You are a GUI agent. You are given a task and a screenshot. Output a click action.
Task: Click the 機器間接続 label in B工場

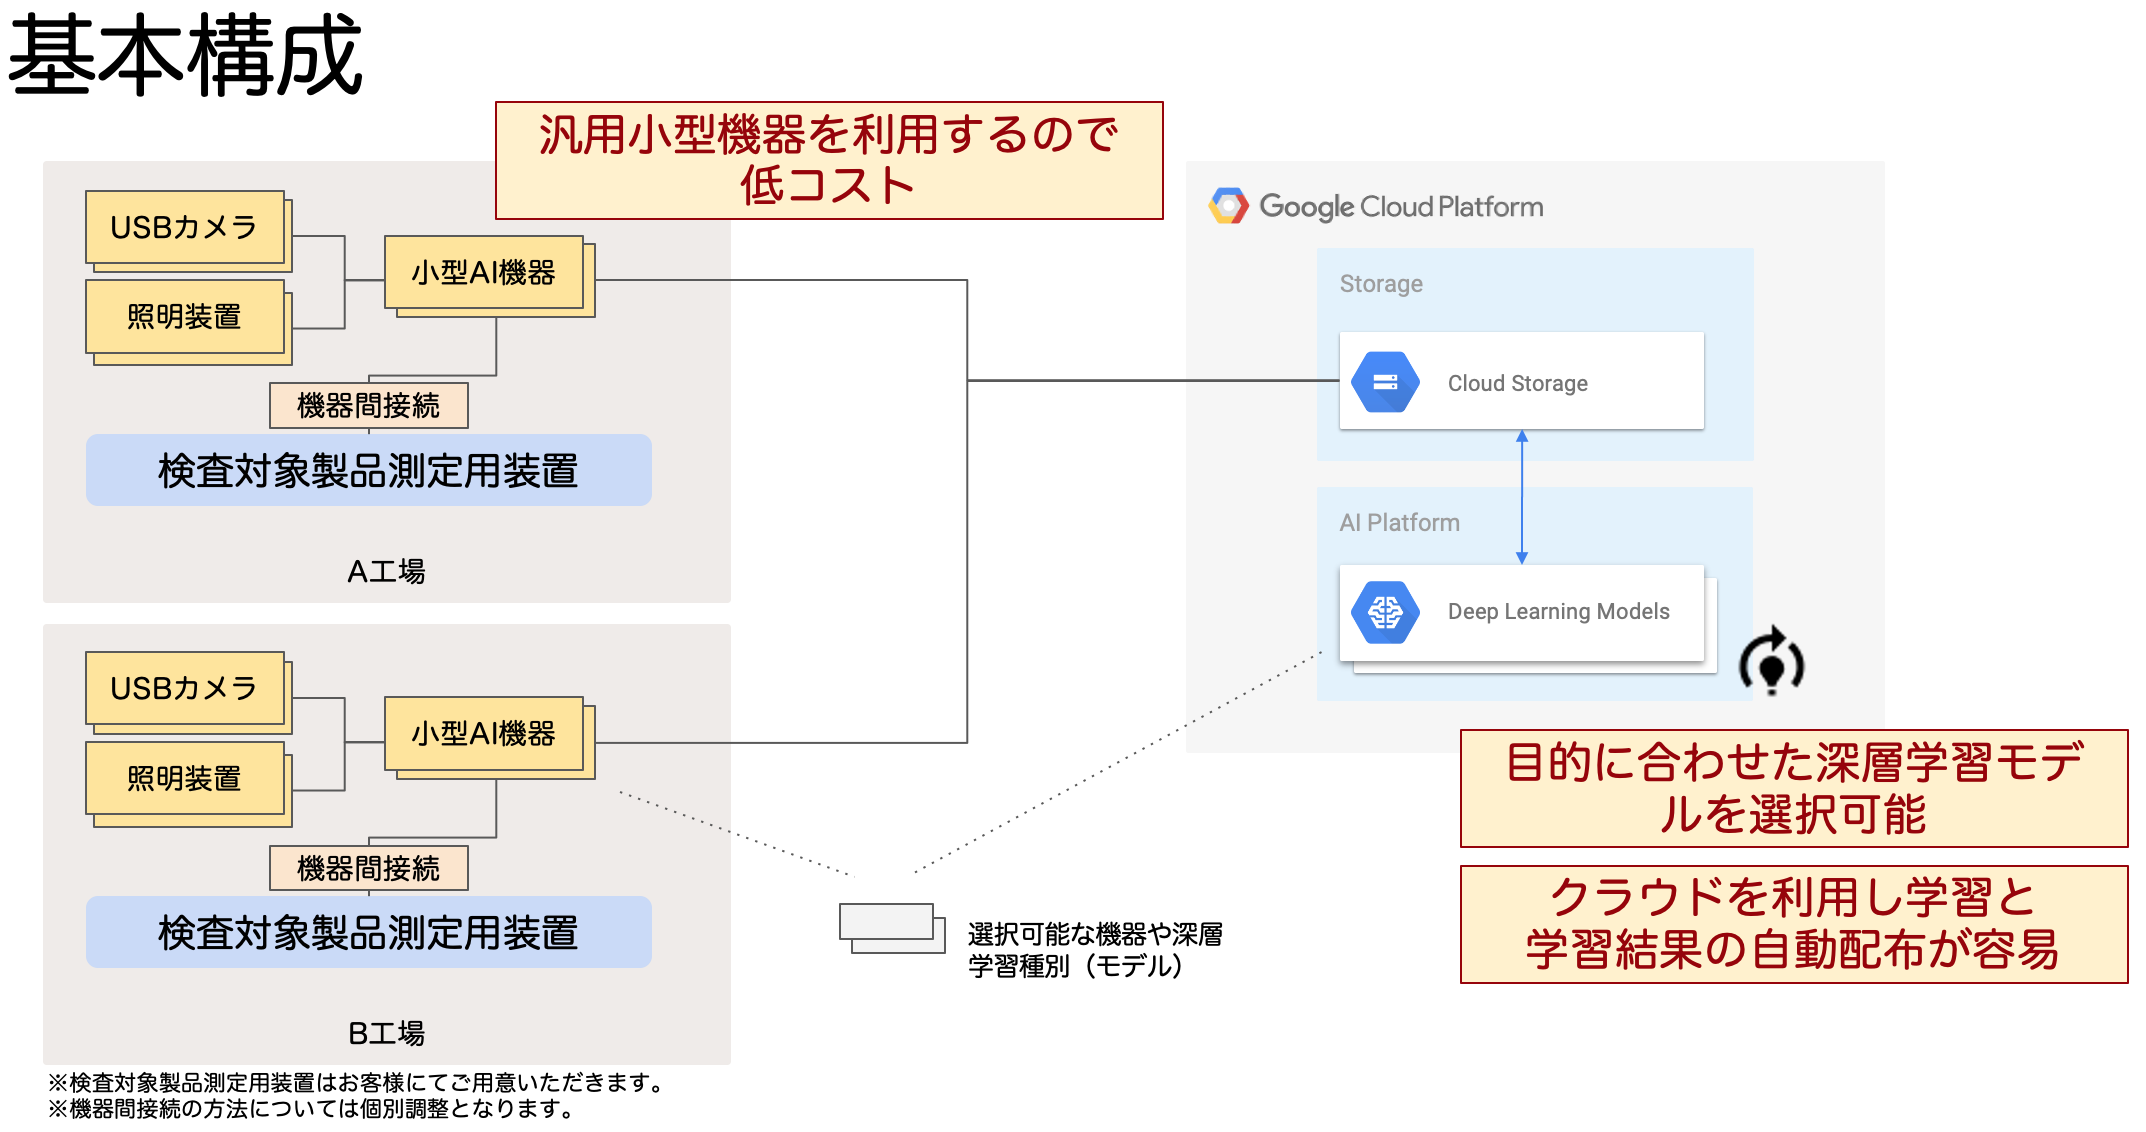[369, 868]
